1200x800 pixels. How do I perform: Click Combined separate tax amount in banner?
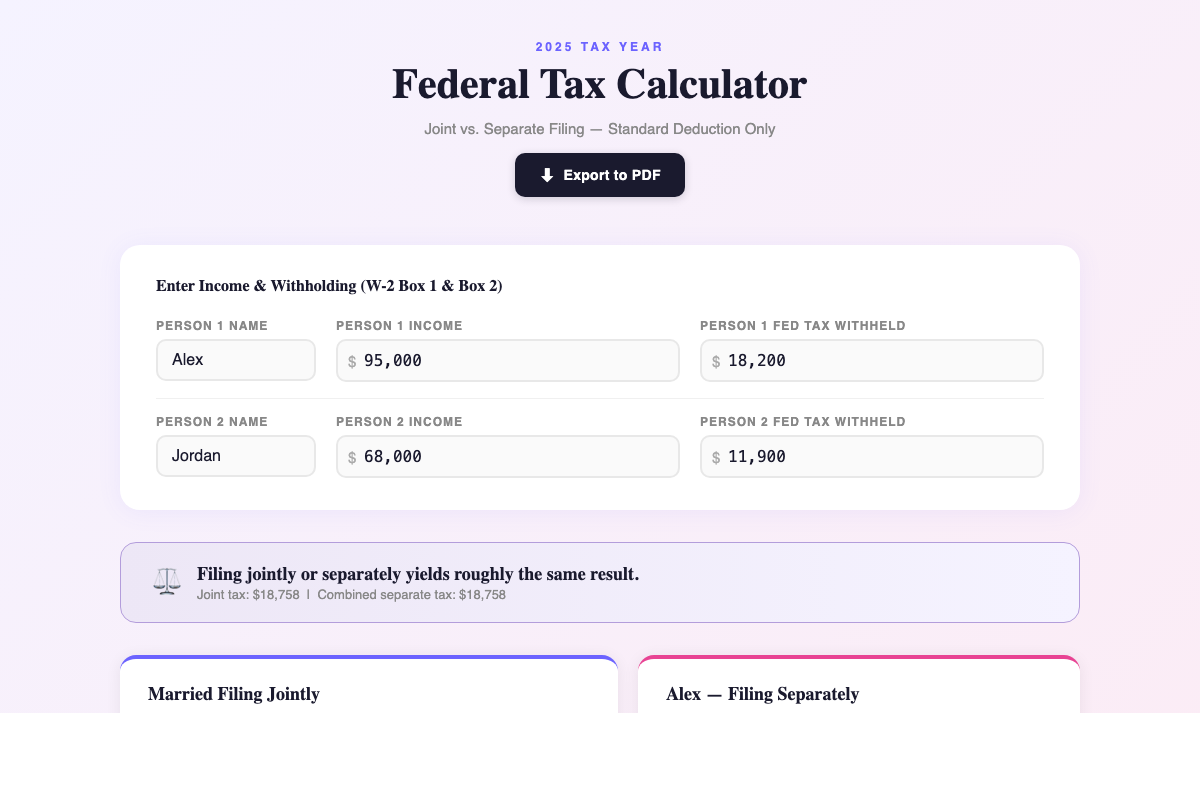click(x=412, y=594)
